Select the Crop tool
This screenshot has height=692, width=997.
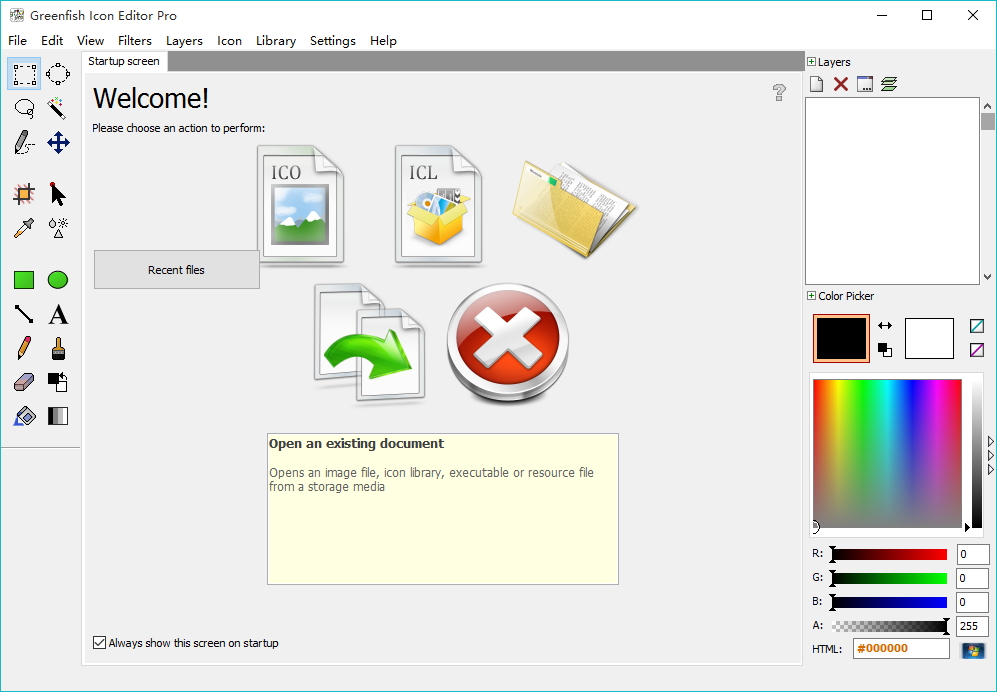pos(24,194)
